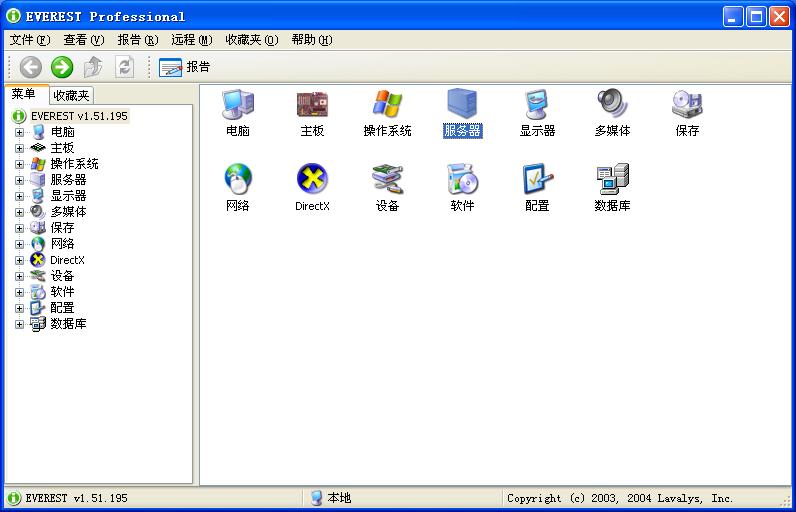Viewport: 796px width, 512px height.
Task: Select 设备 in the tree
Action: [62, 276]
